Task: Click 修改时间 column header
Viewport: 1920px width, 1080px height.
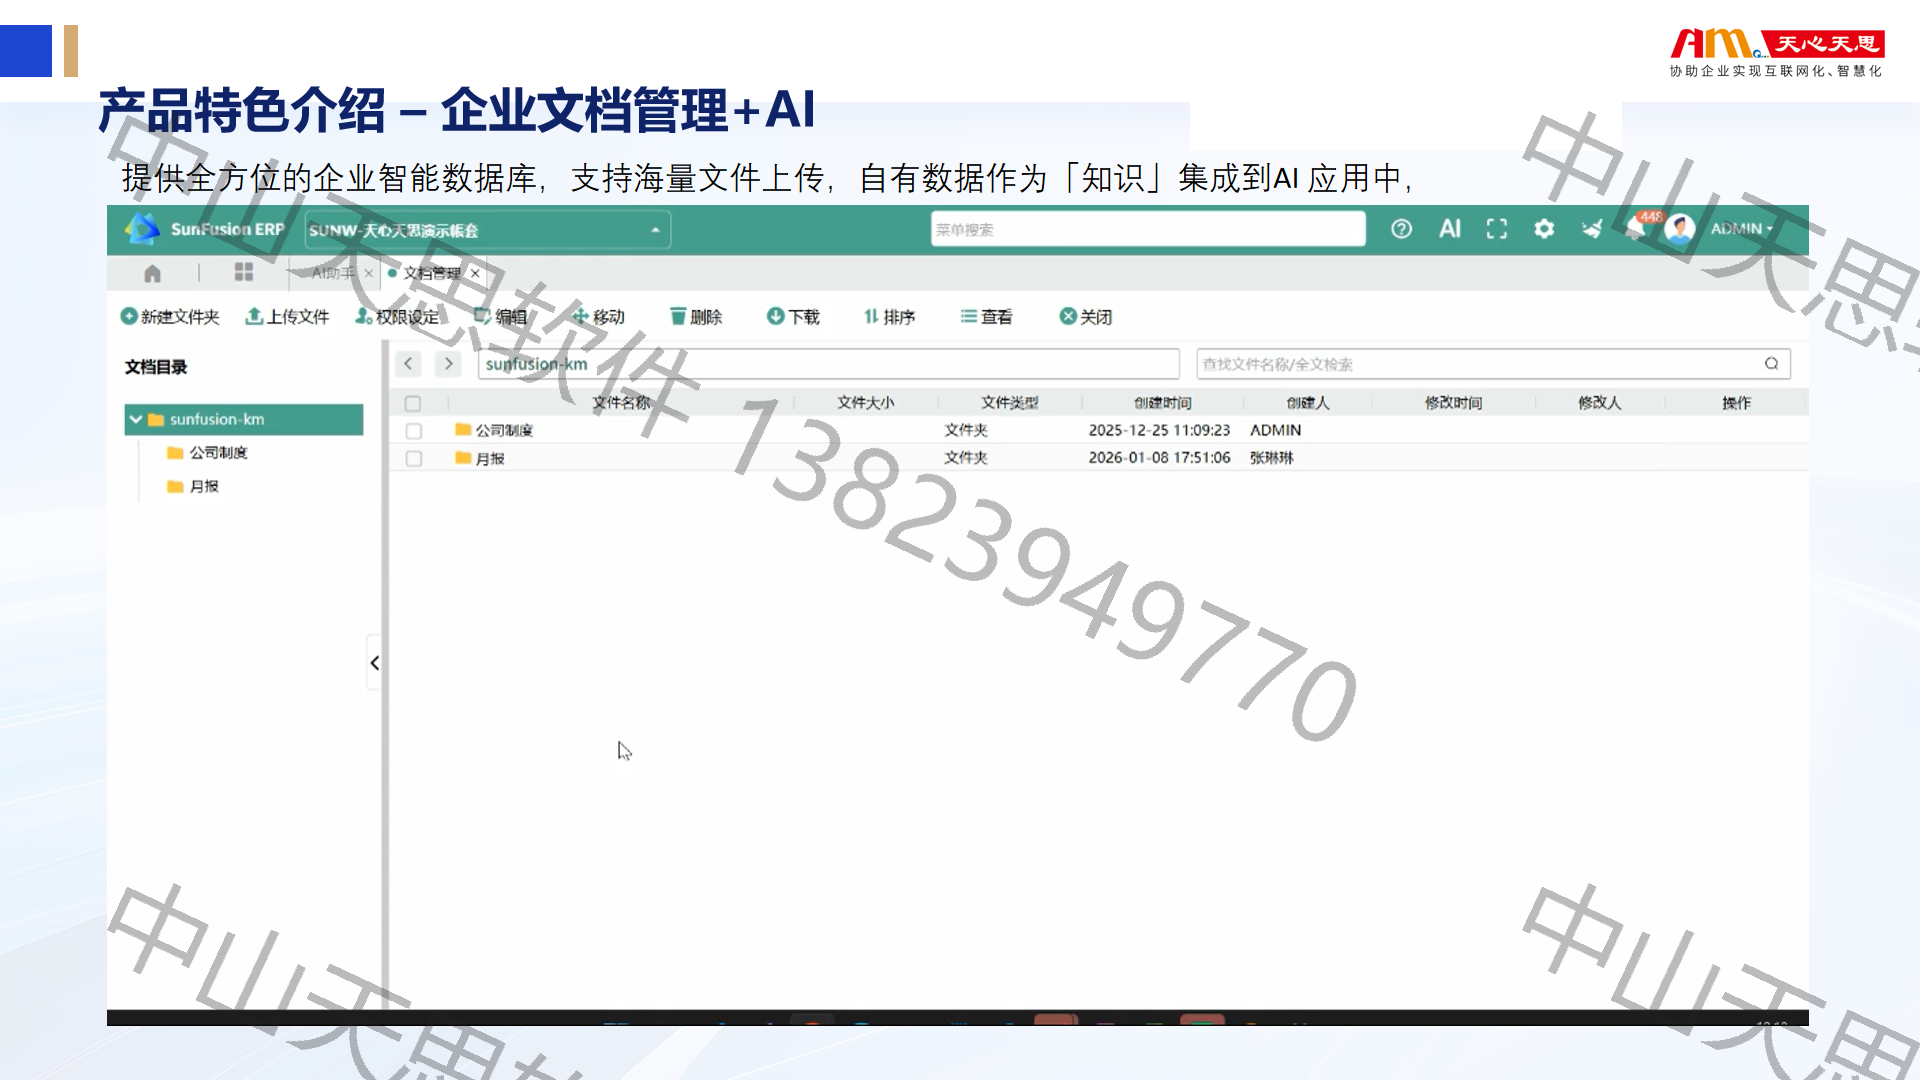Action: click(1454, 403)
